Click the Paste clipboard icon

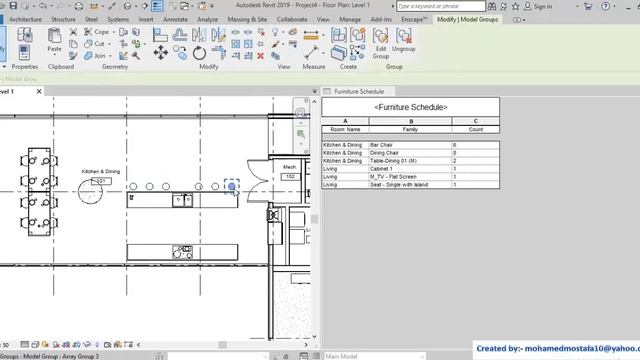(54, 36)
